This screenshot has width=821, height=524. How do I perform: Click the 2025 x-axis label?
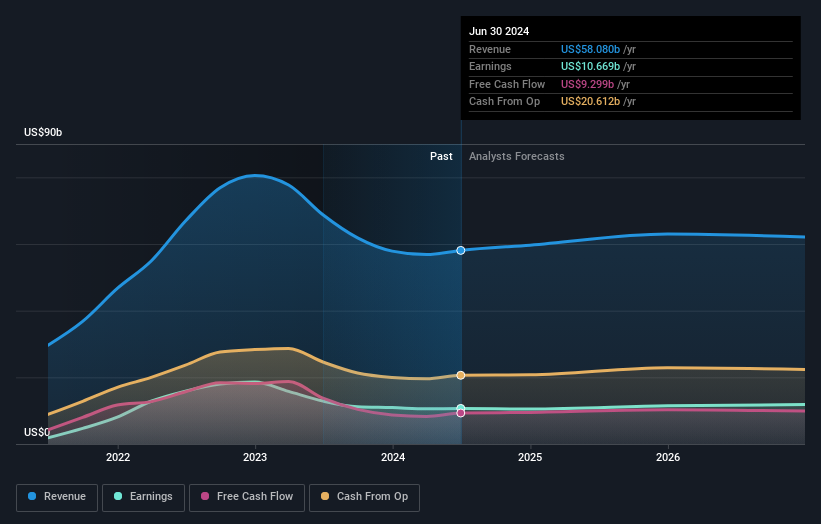[x=530, y=458]
